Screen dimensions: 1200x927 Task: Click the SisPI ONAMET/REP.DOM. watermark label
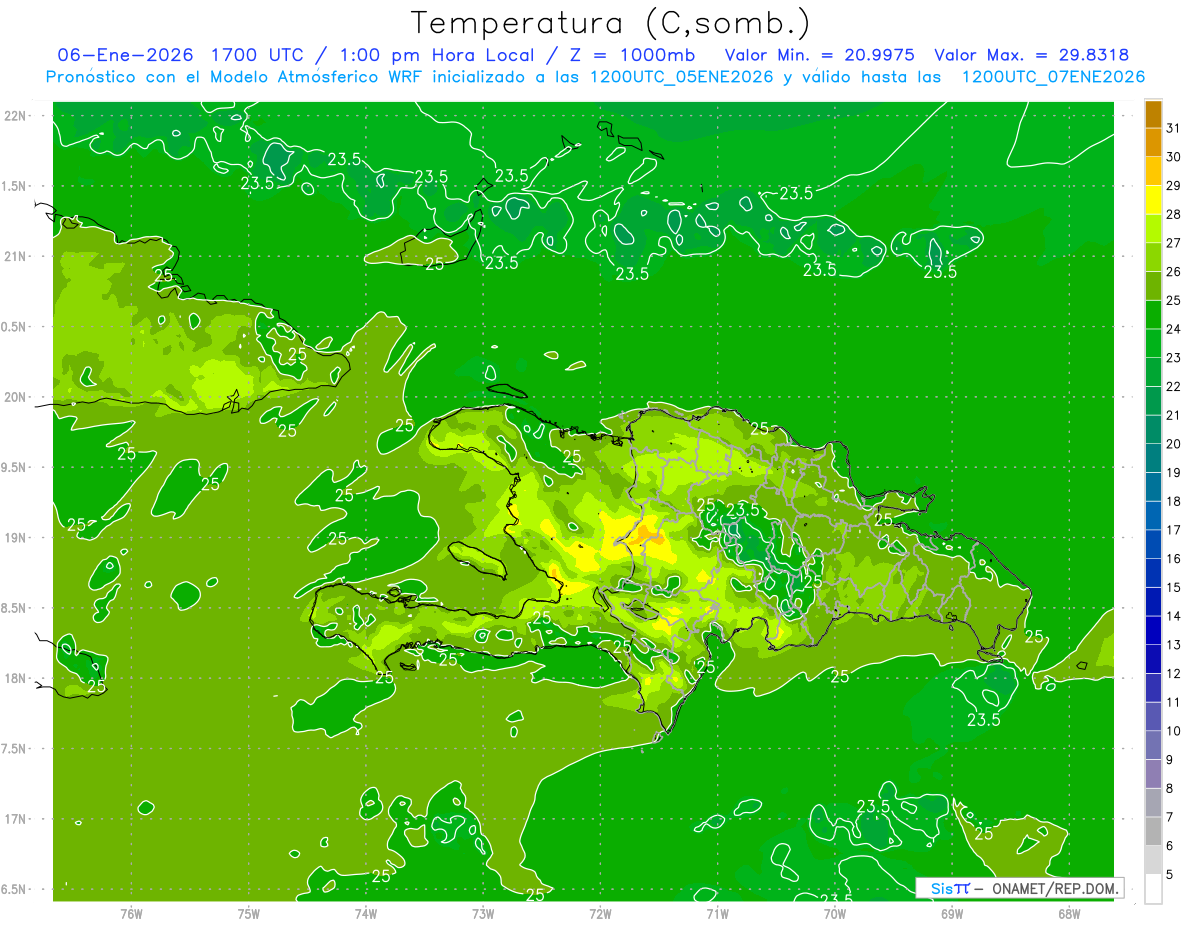pyautogui.click(x=1019, y=888)
